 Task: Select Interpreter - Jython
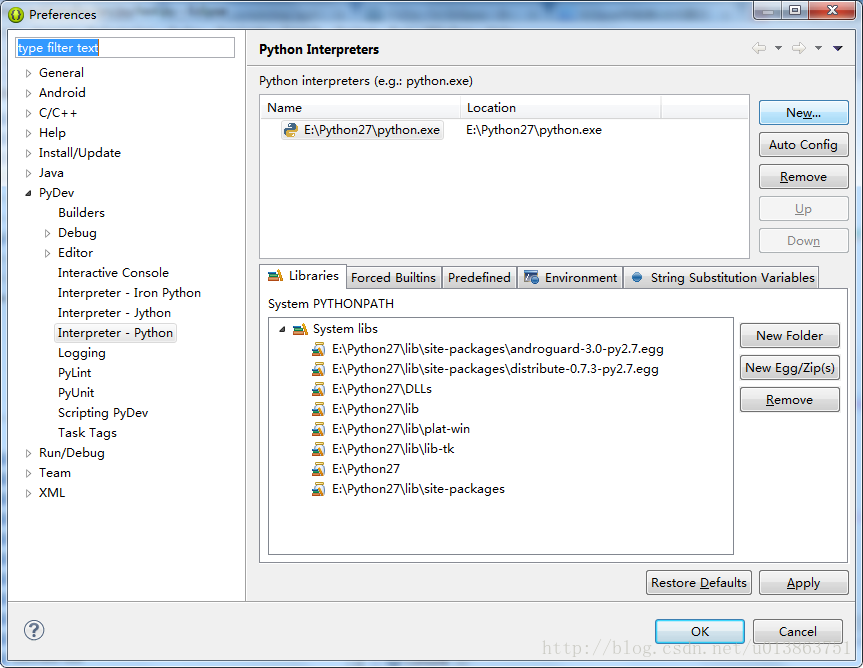(114, 313)
